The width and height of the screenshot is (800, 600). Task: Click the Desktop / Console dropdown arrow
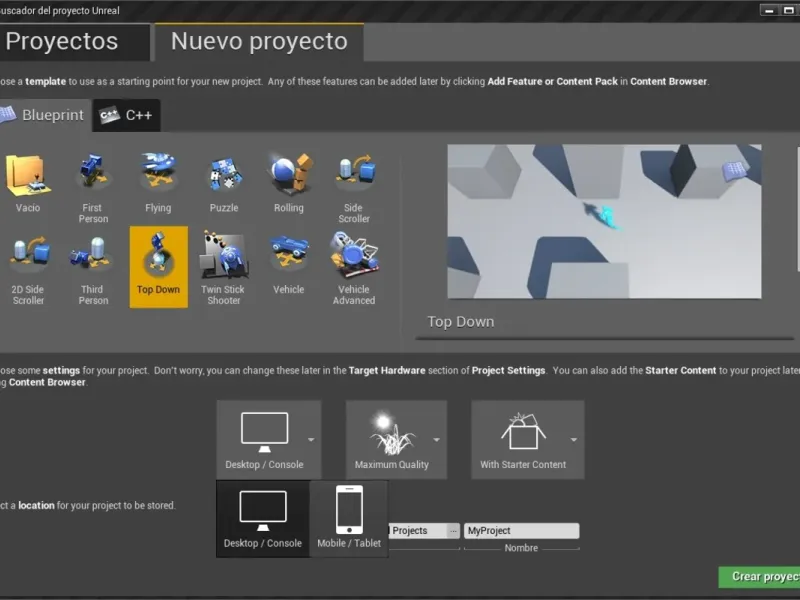click(311, 439)
